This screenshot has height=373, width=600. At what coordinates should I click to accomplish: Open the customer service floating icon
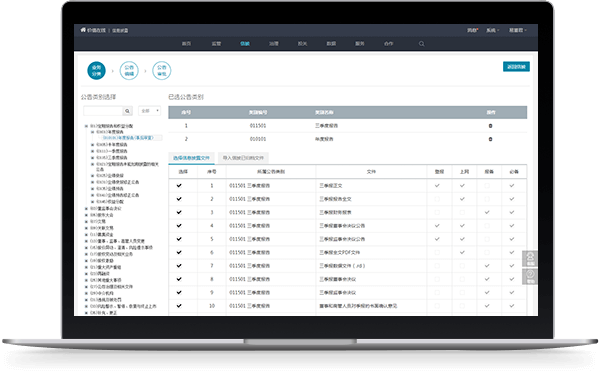(x=530, y=259)
